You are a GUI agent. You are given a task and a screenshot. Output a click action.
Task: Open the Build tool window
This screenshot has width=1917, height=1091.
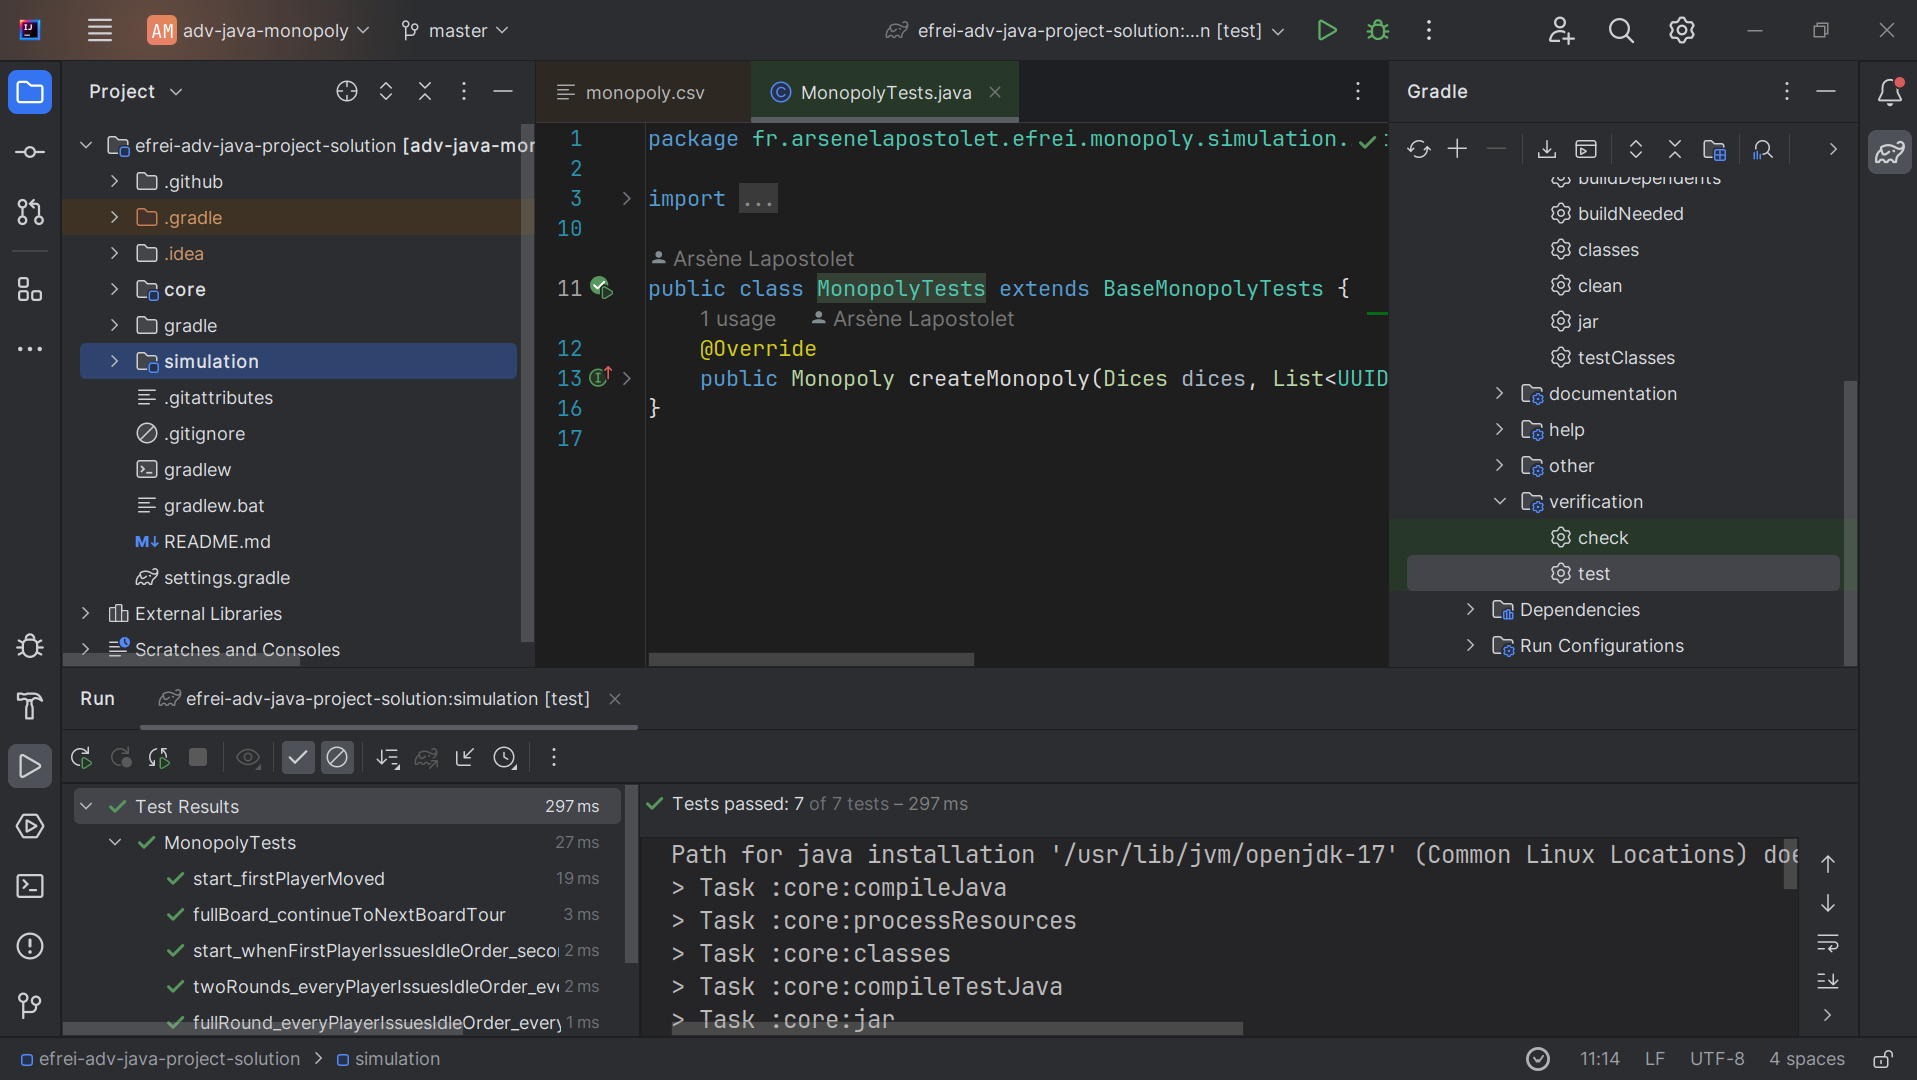[x=30, y=706]
